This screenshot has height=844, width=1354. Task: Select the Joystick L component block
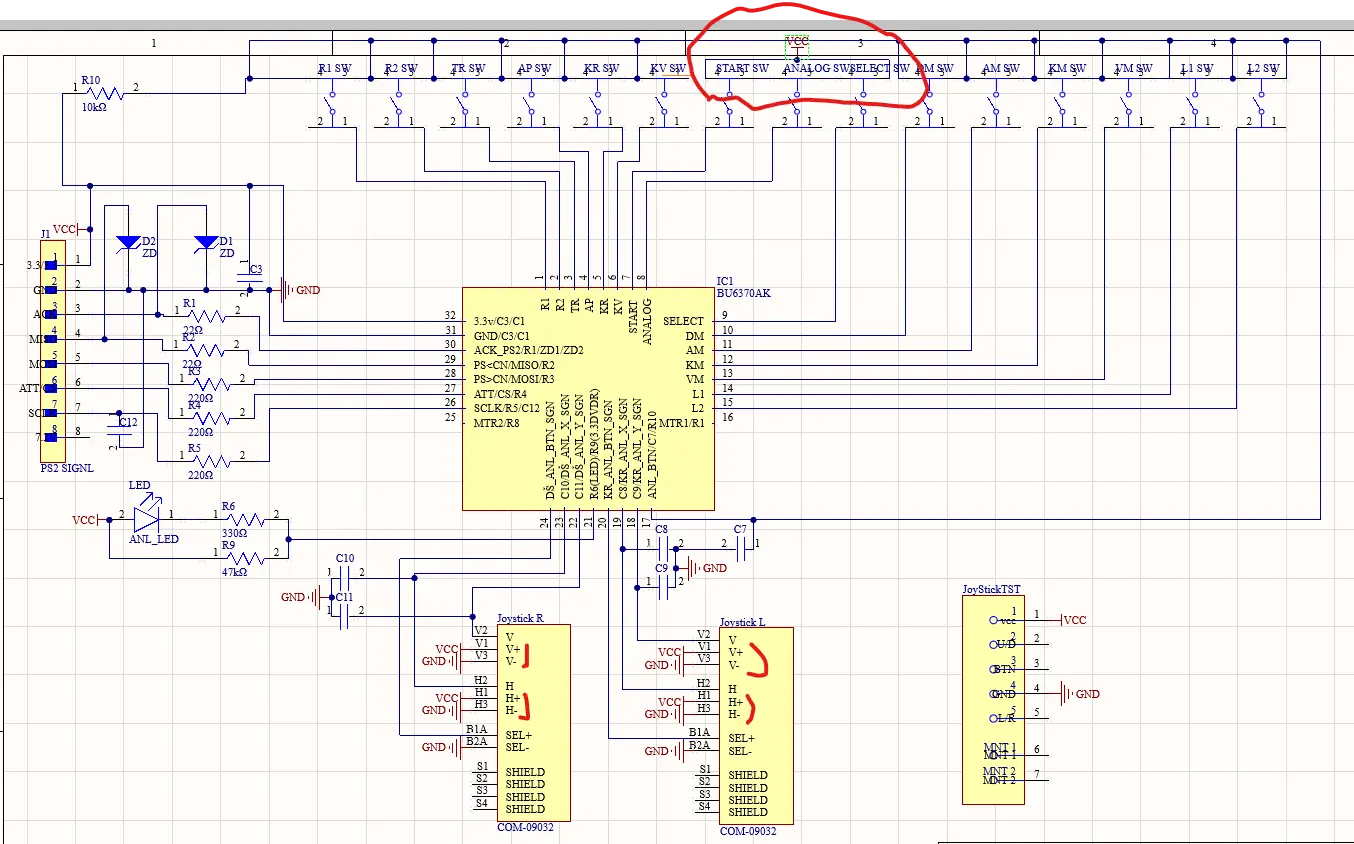pos(756,725)
